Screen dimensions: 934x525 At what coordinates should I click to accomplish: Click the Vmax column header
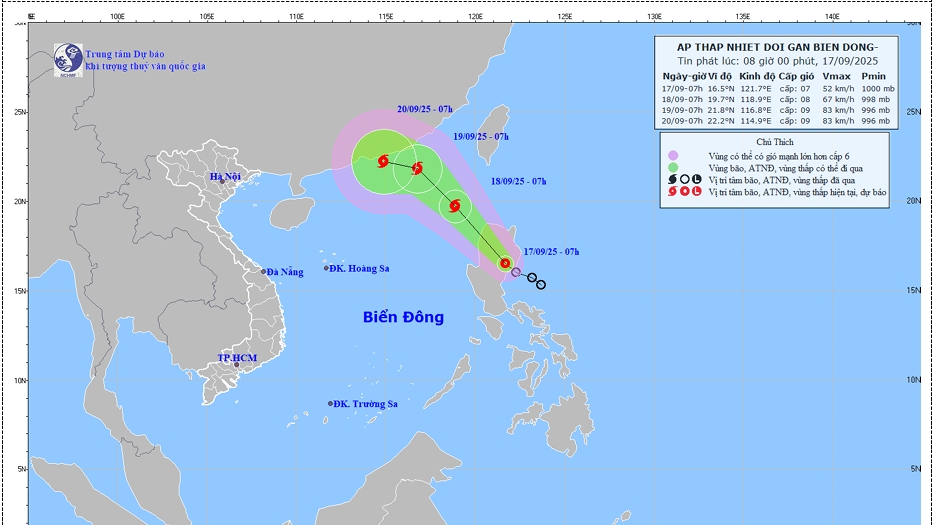point(838,76)
